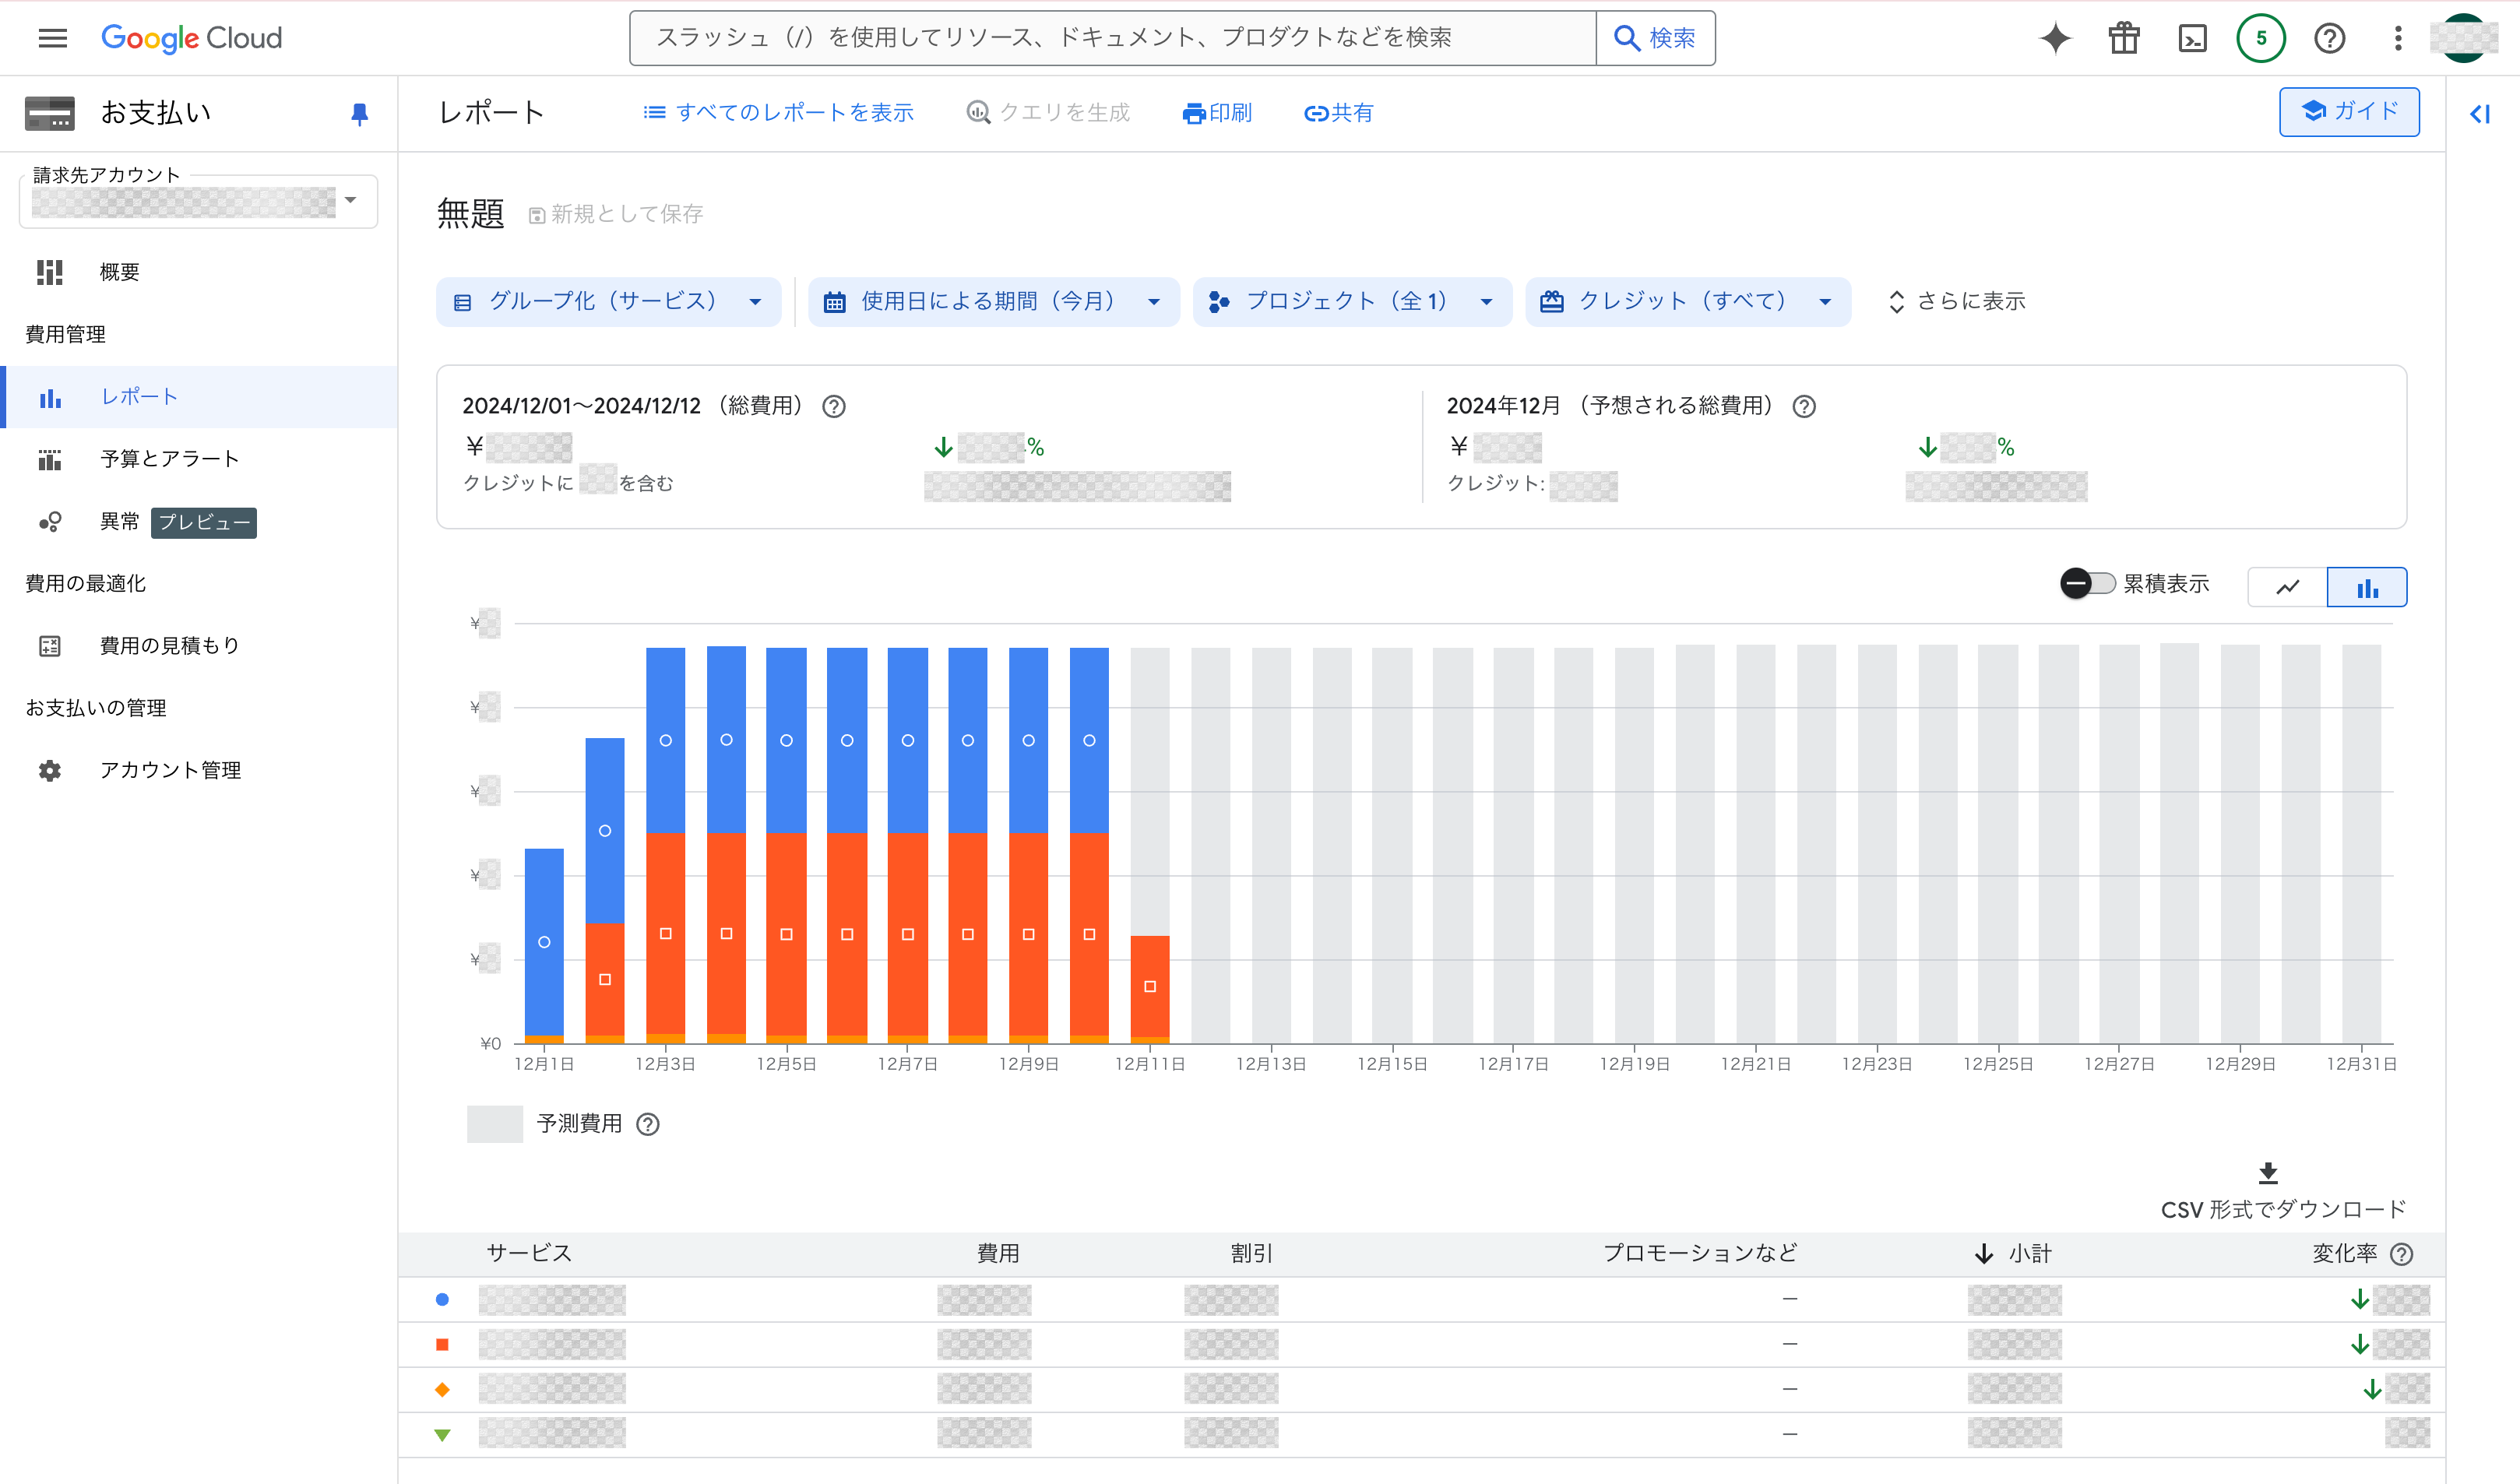Viewport: 2520px width, 1484px height.
Task: Open 予算とアラート in the sidebar
Action: coord(198,459)
